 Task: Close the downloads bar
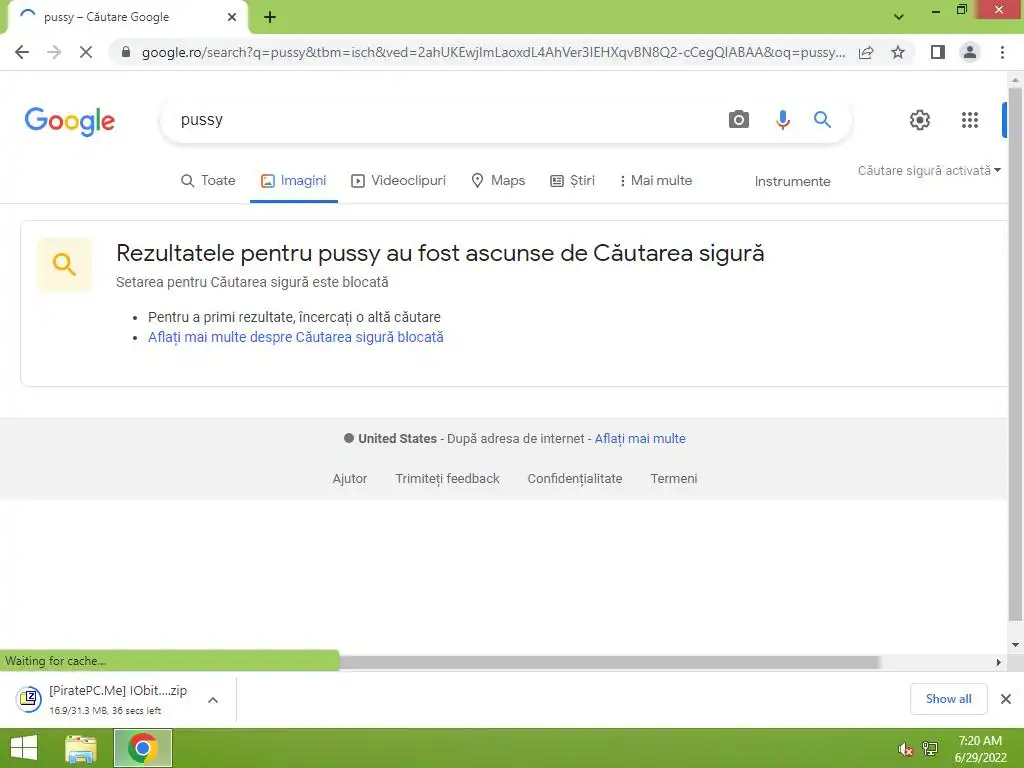click(x=1006, y=699)
